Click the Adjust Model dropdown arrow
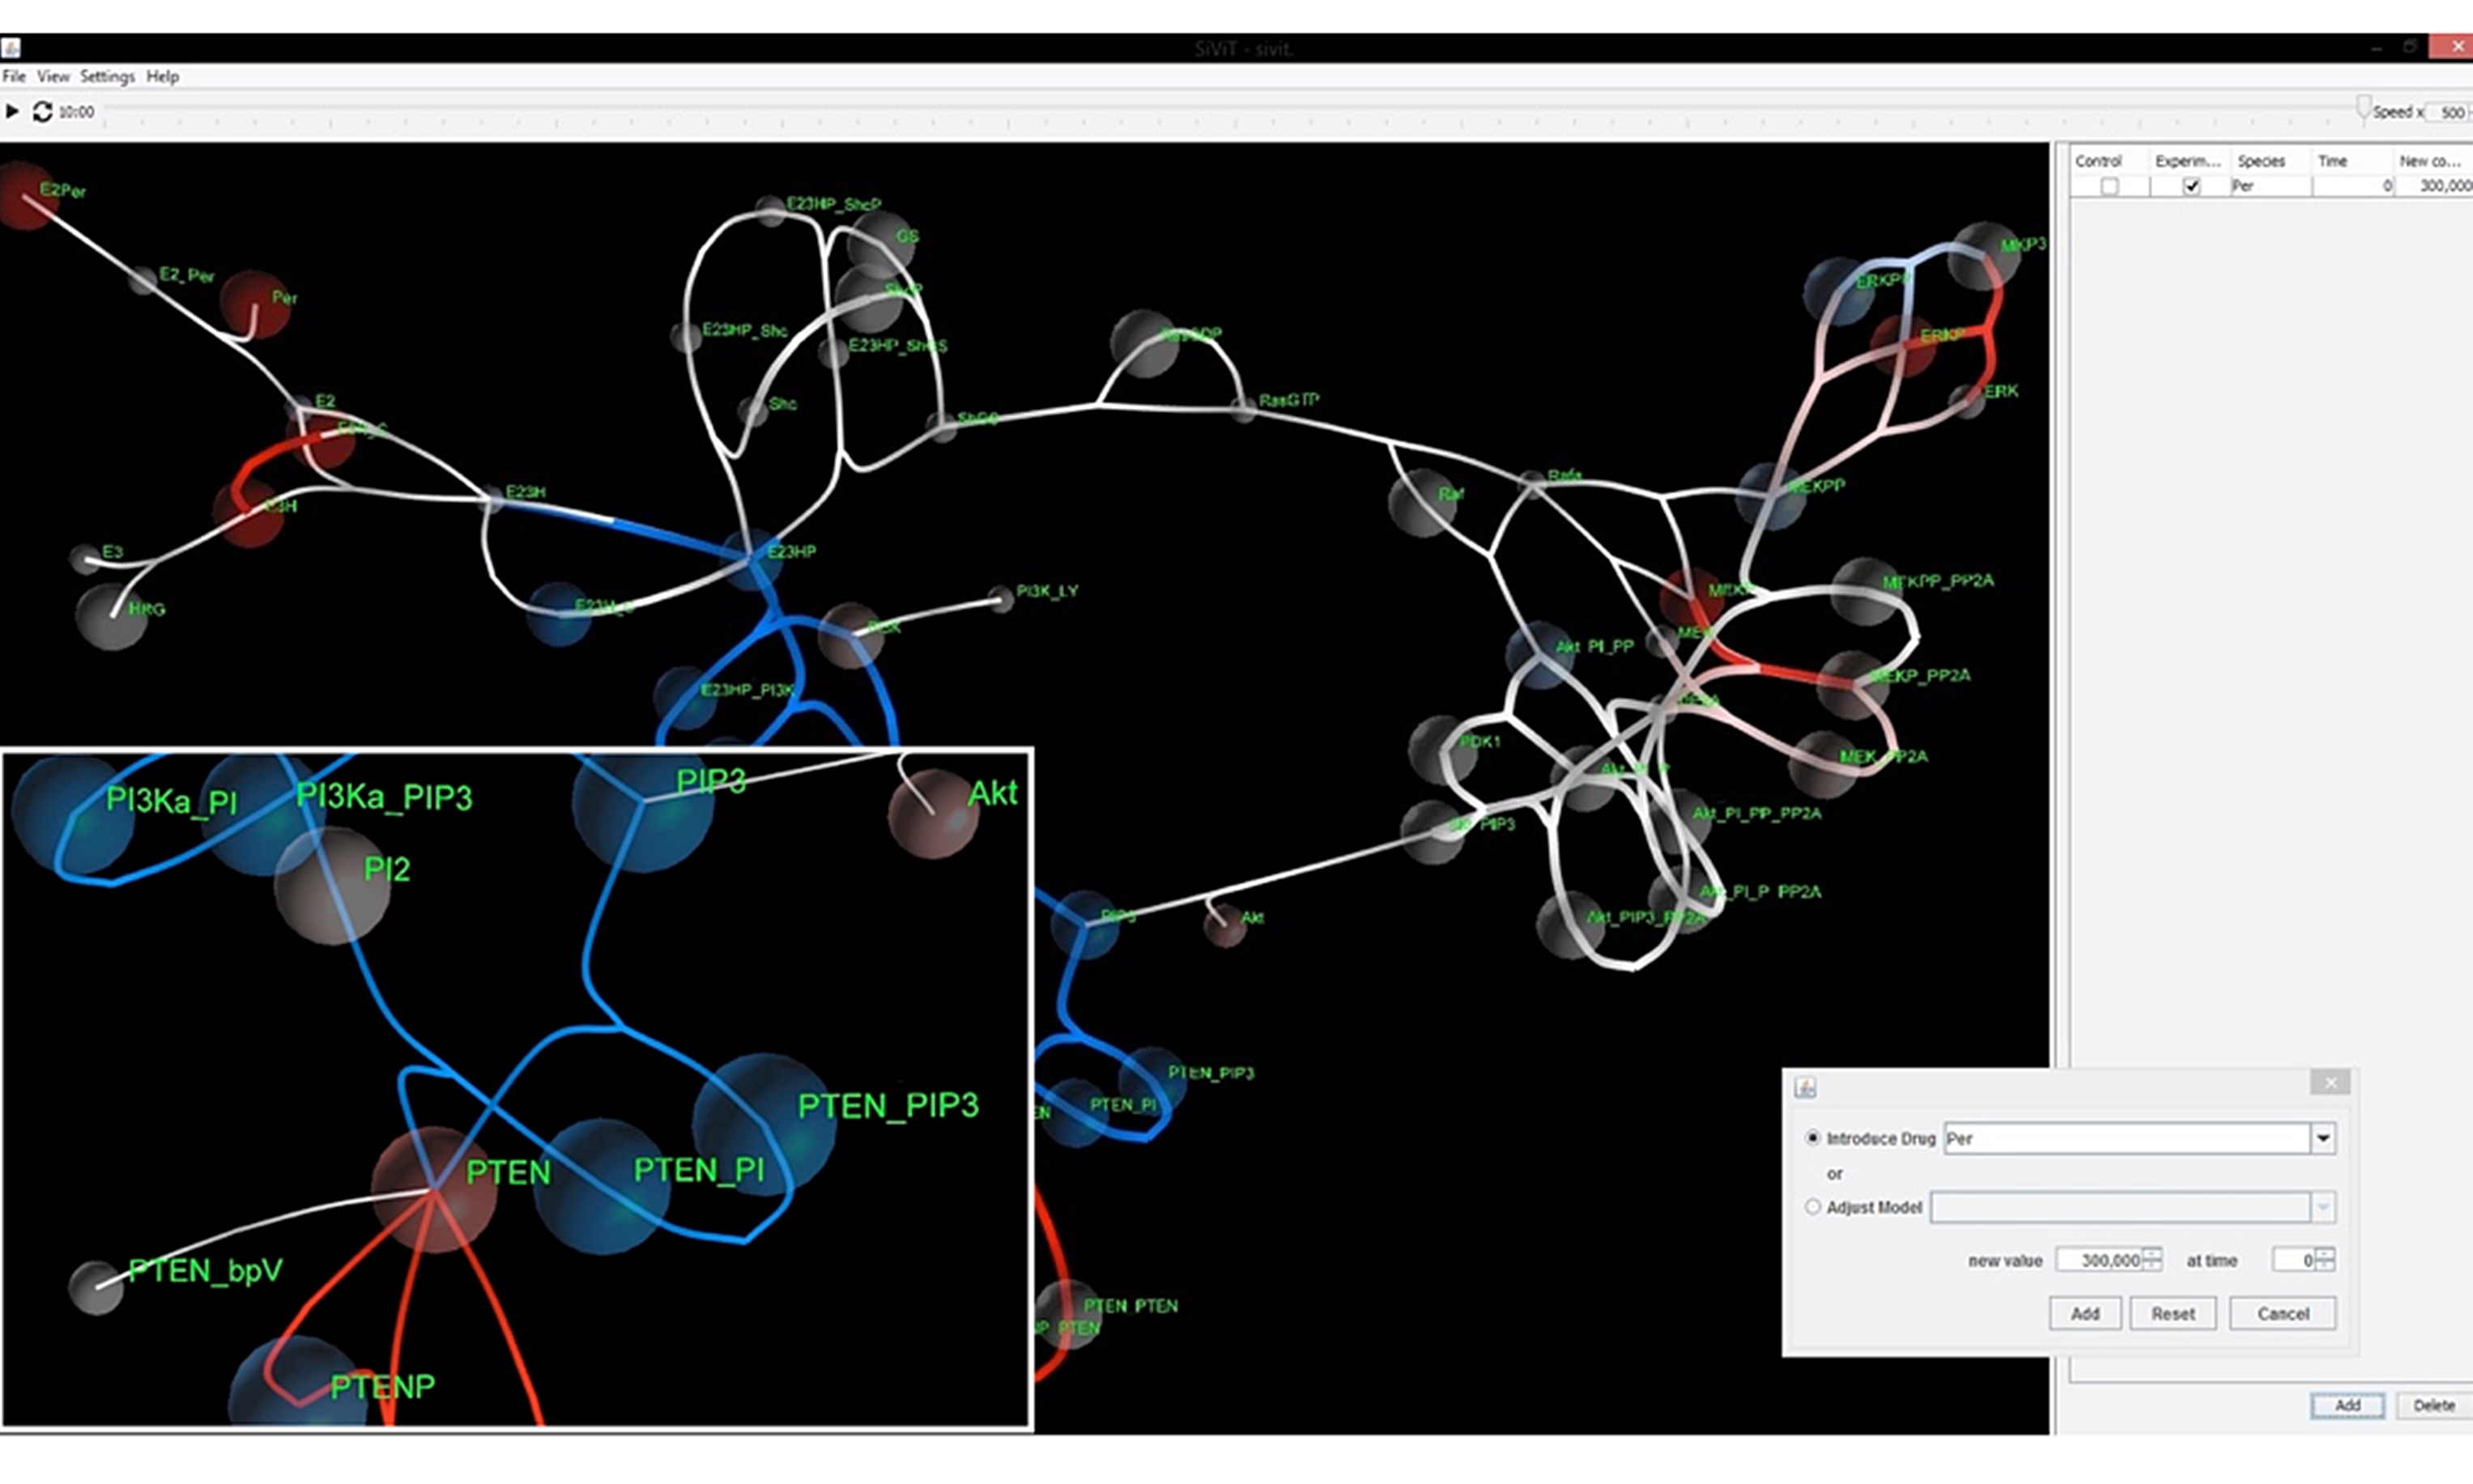Viewport: 2473px width, 1484px height. pyautogui.click(x=2323, y=1207)
